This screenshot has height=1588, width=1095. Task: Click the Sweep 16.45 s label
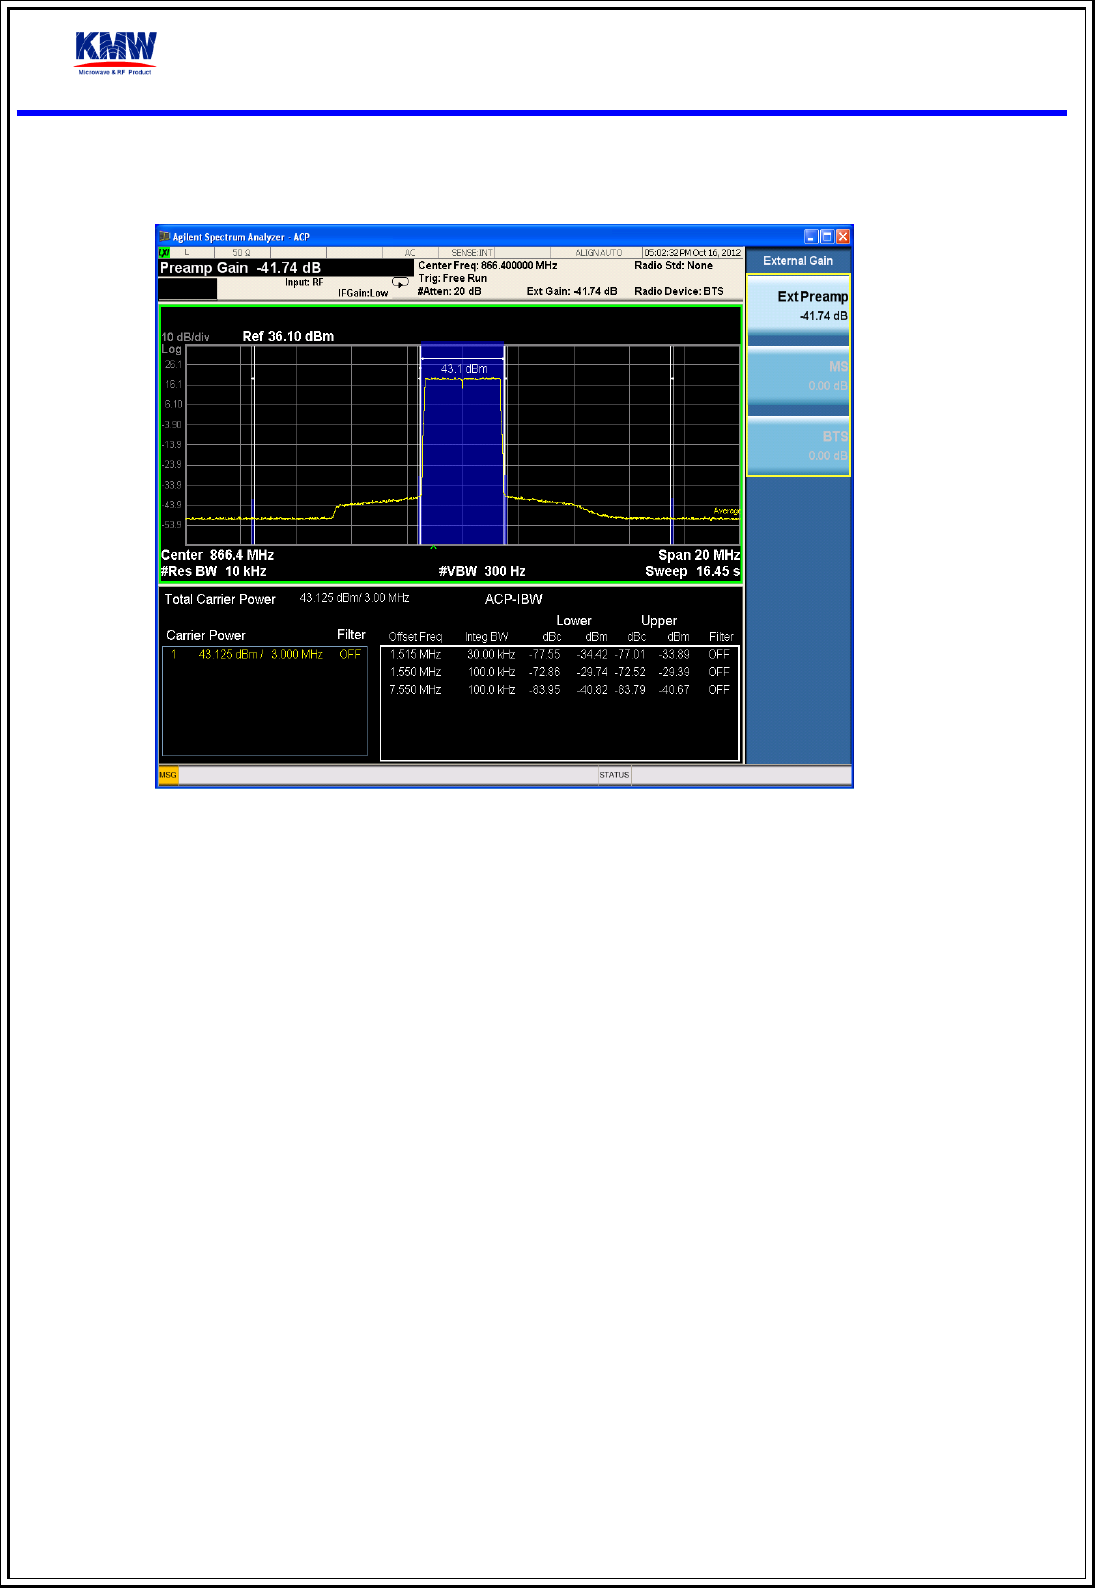693,572
